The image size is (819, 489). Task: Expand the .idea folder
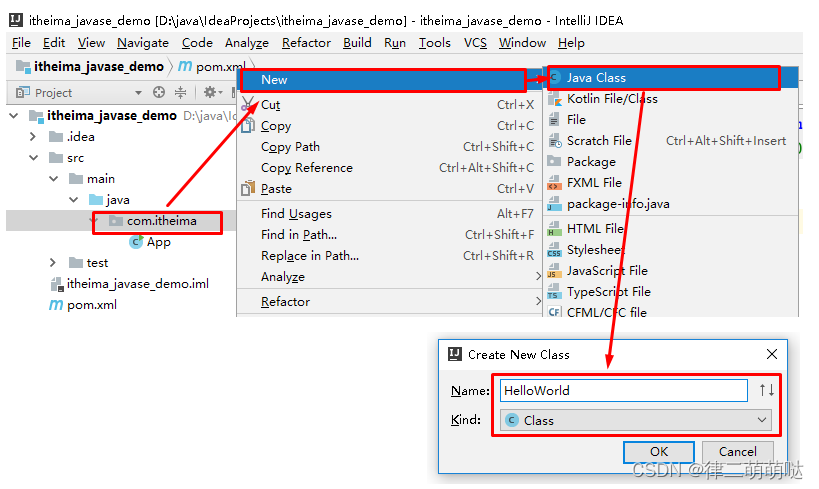point(33,137)
